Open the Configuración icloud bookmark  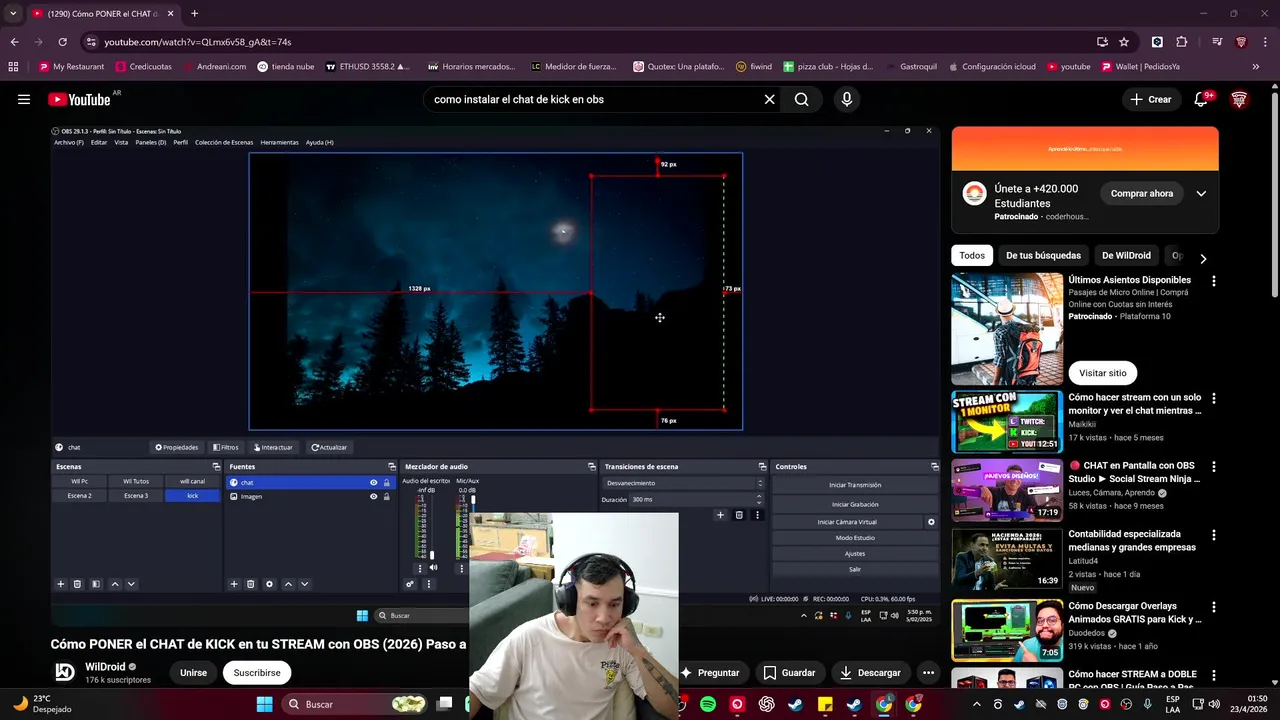[991, 67]
